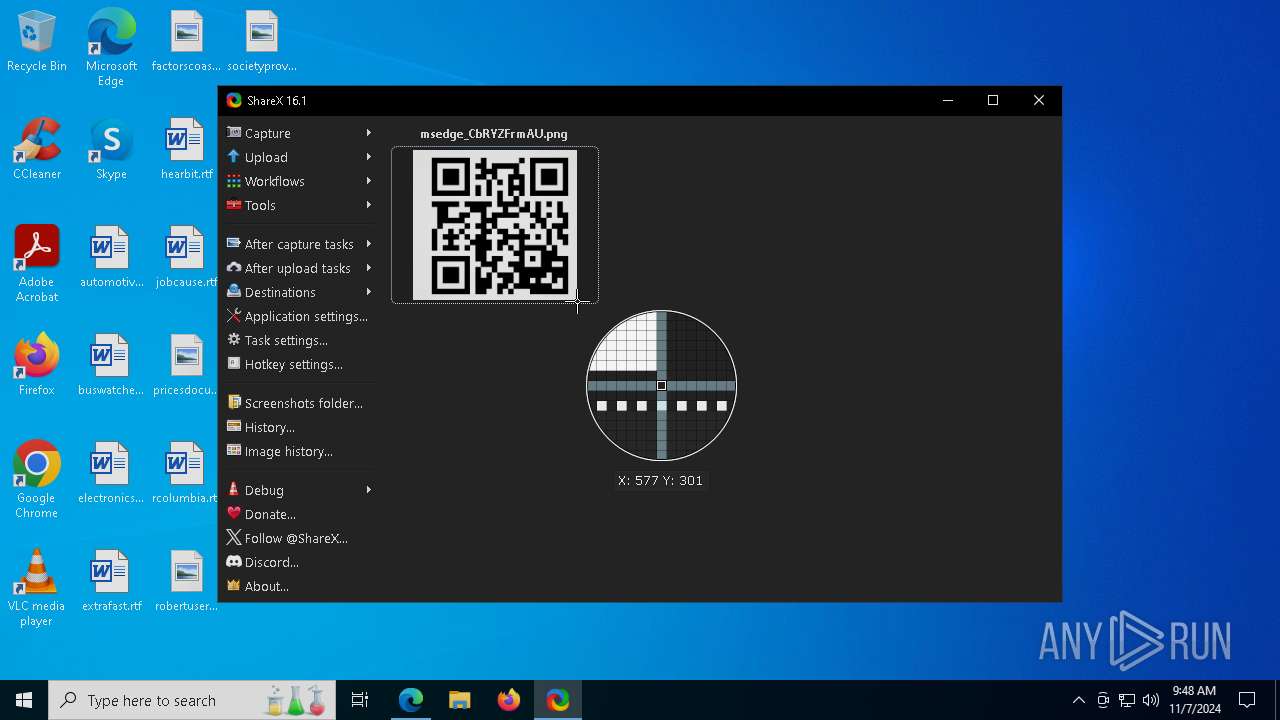Viewport: 1280px width, 720px height.
Task: Open the Upload menu label
Action: [266, 157]
